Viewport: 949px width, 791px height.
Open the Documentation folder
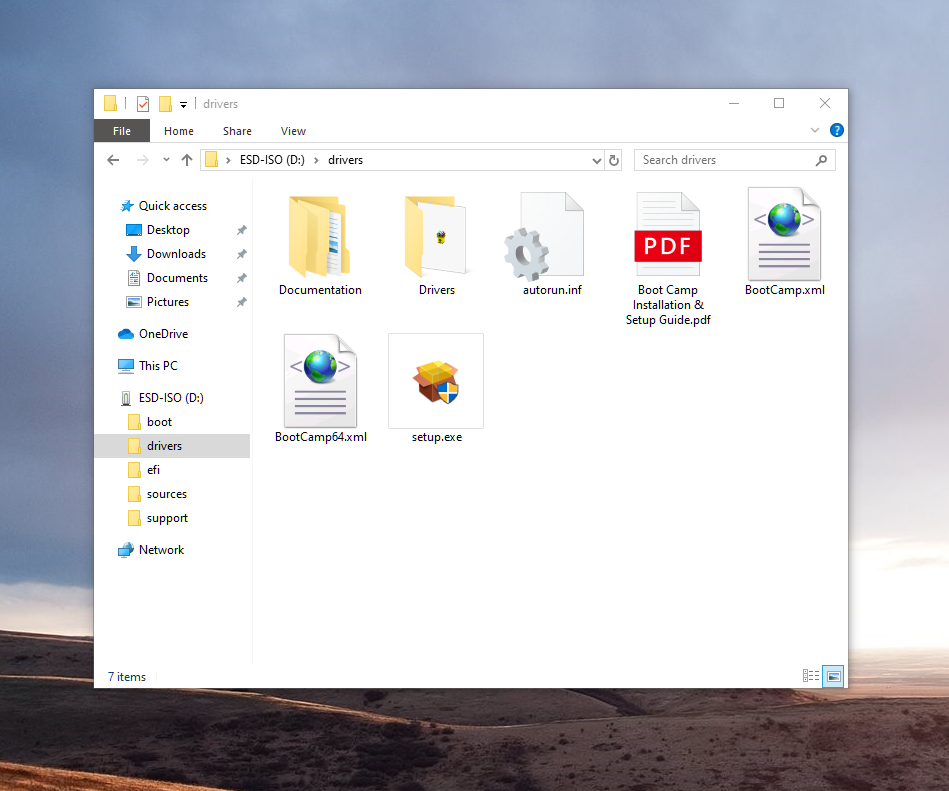point(320,244)
